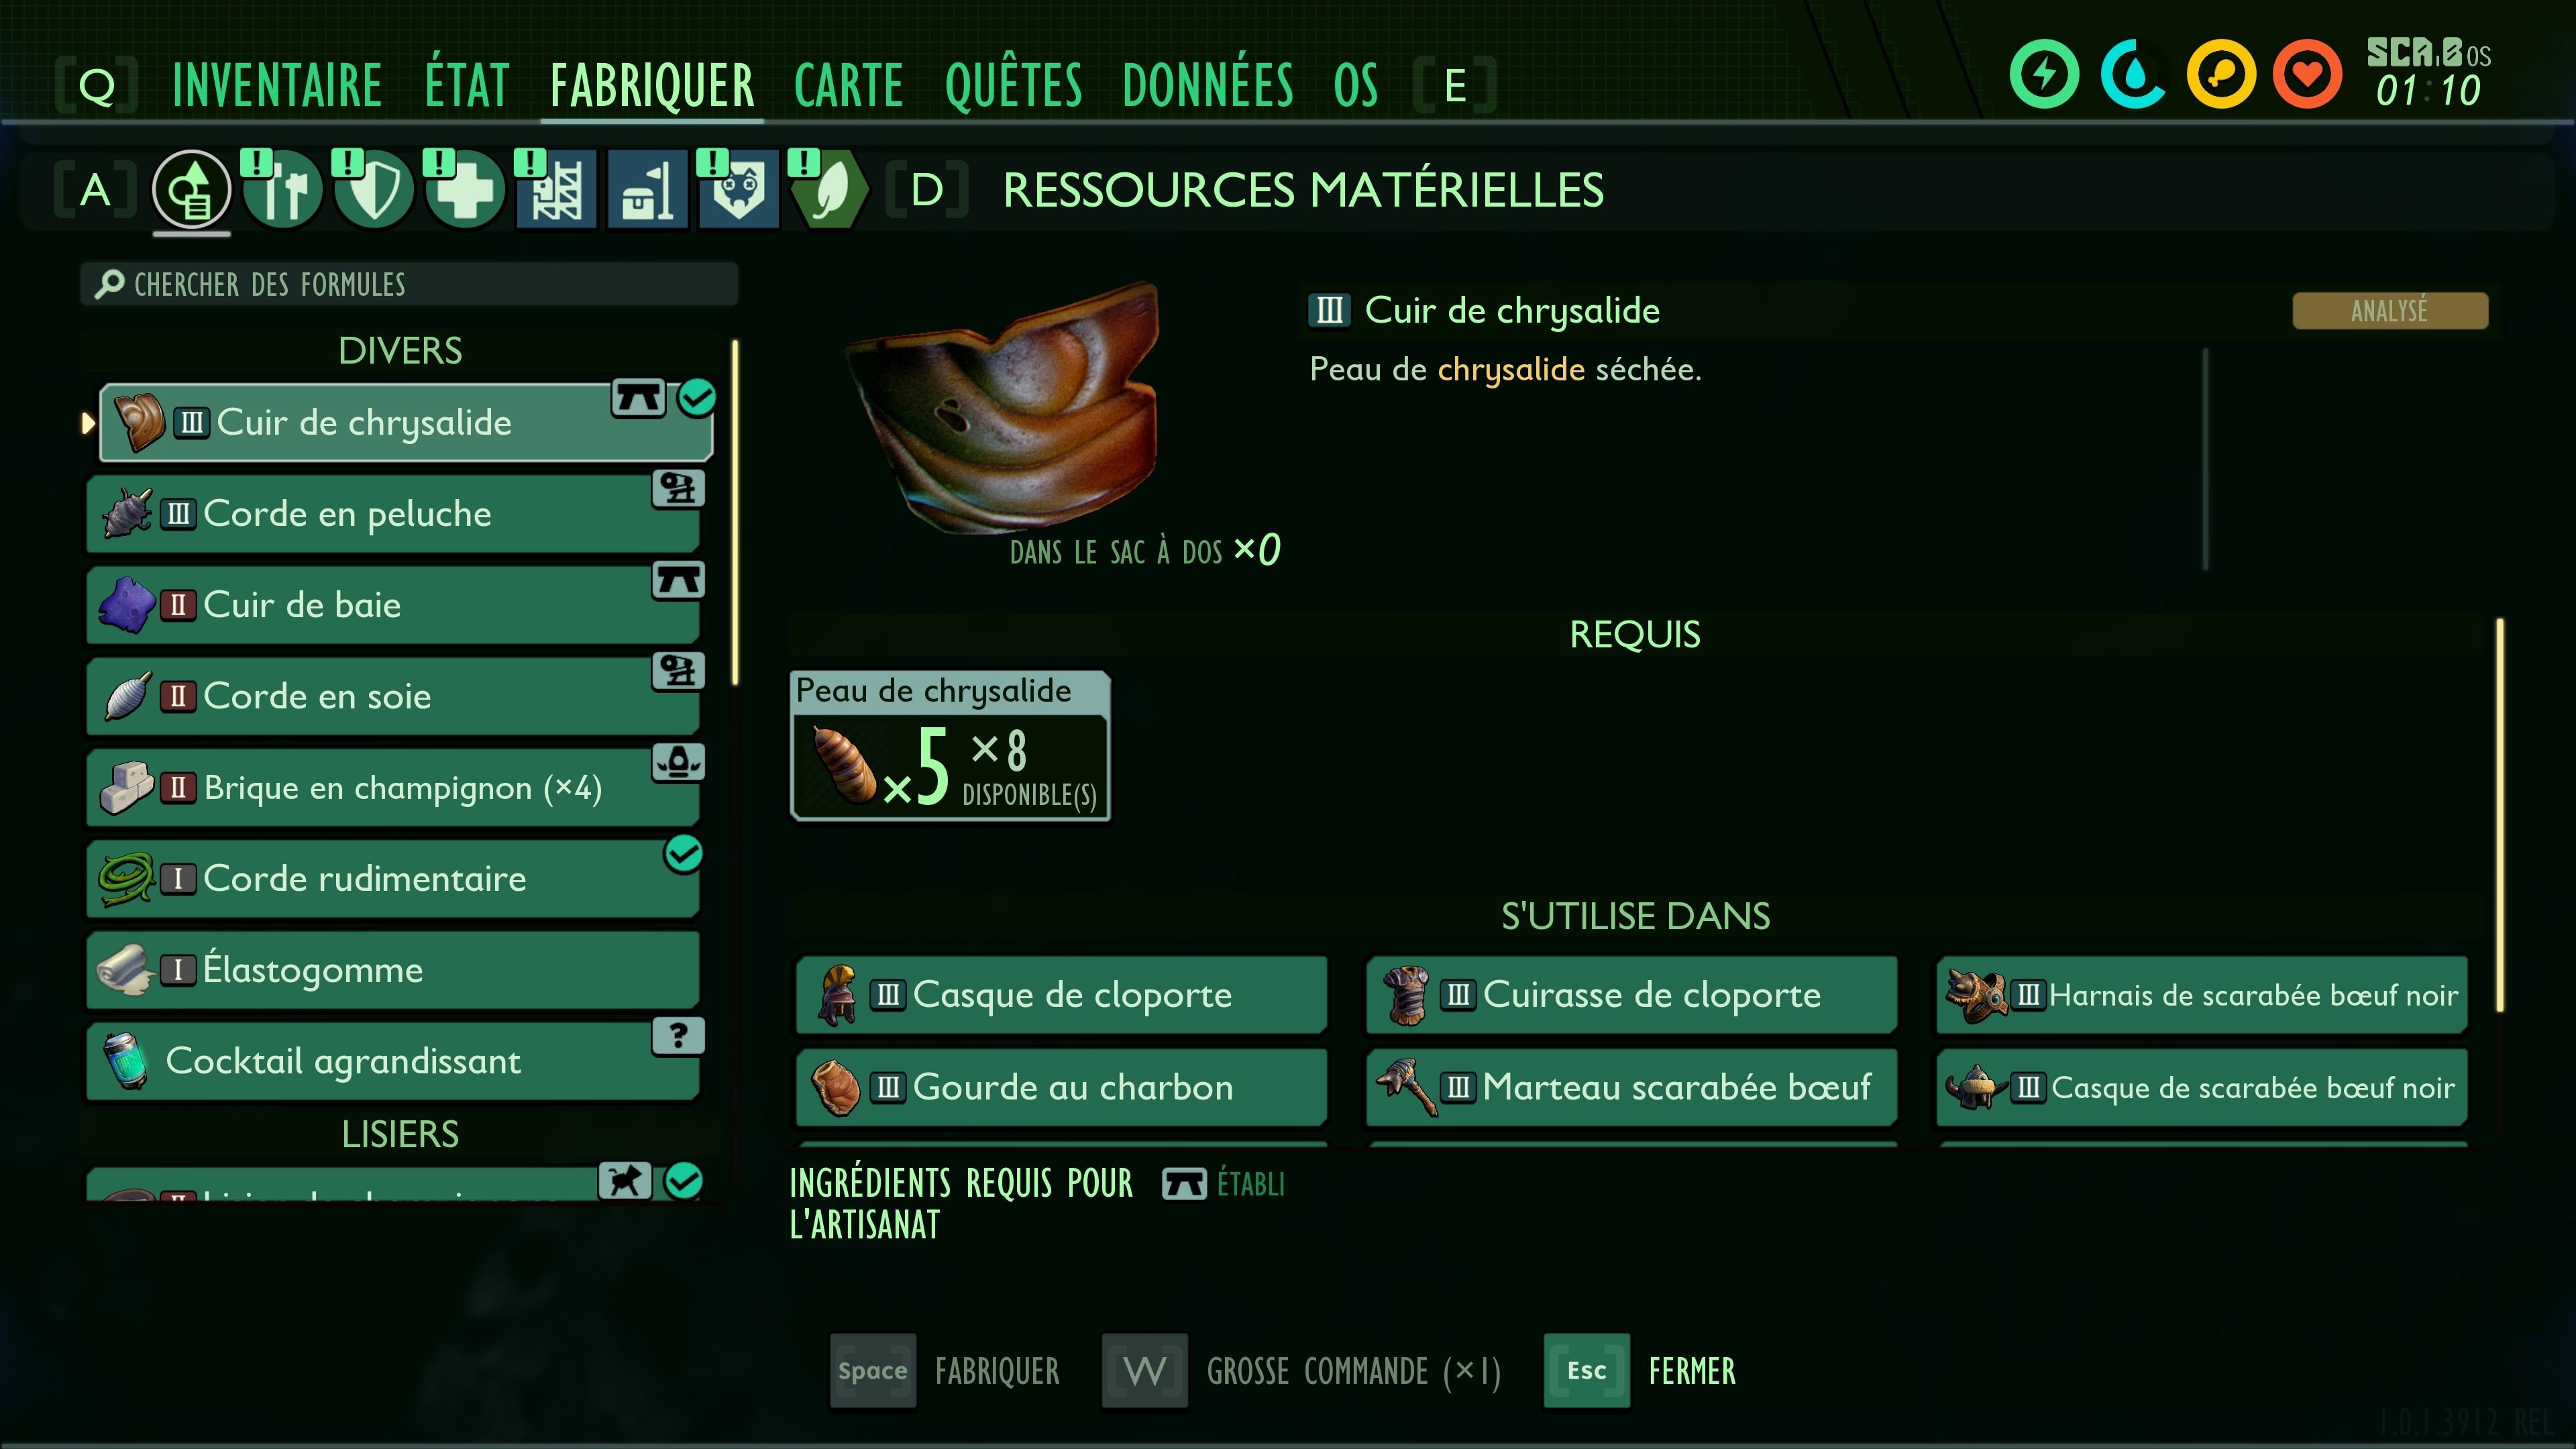Open the base building scaffold category
Image resolution: width=2576 pixels, height=1449 pixels.
[x=556, y=189]
